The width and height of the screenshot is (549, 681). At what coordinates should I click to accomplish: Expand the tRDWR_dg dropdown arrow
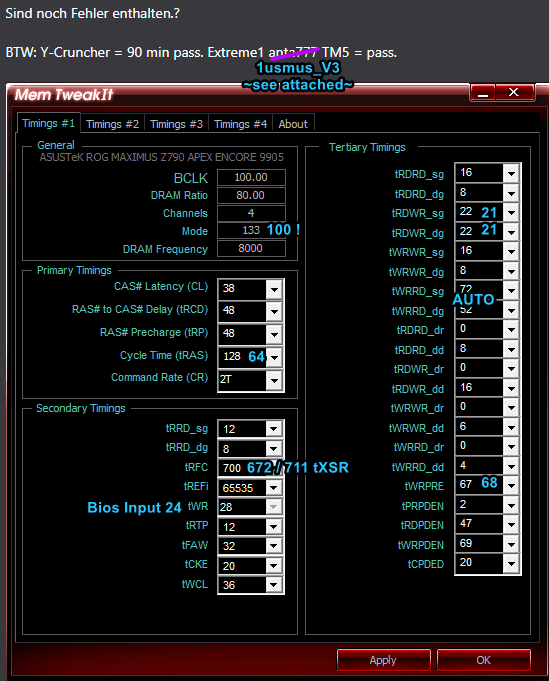[511, 232]
